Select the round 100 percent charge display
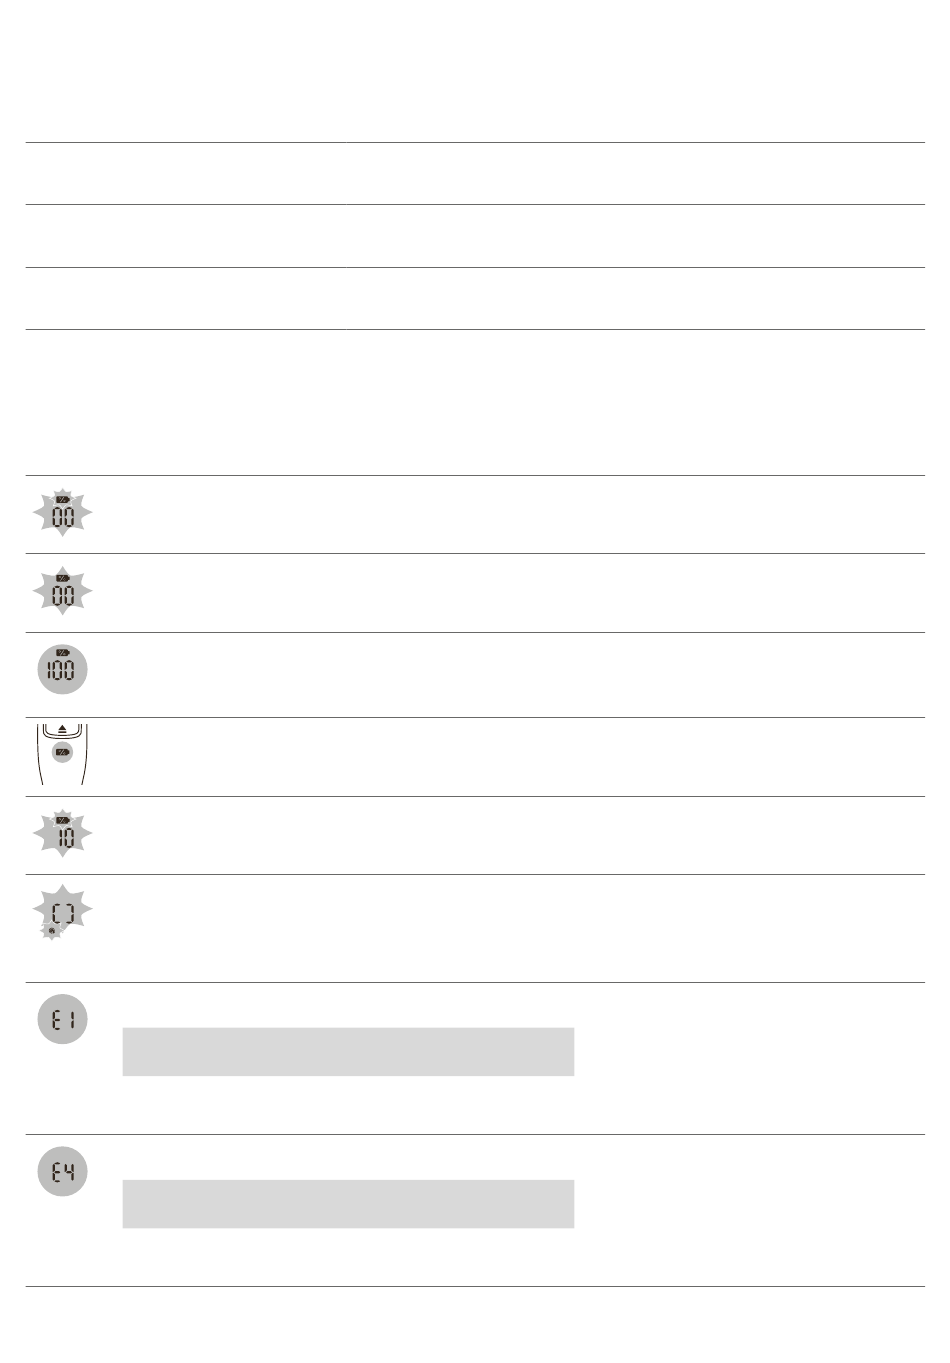 coord(62,669)
